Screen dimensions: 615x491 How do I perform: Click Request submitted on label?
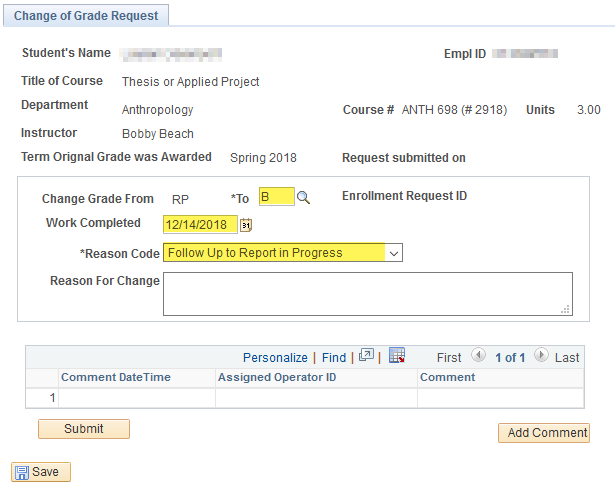coord(404,158)
